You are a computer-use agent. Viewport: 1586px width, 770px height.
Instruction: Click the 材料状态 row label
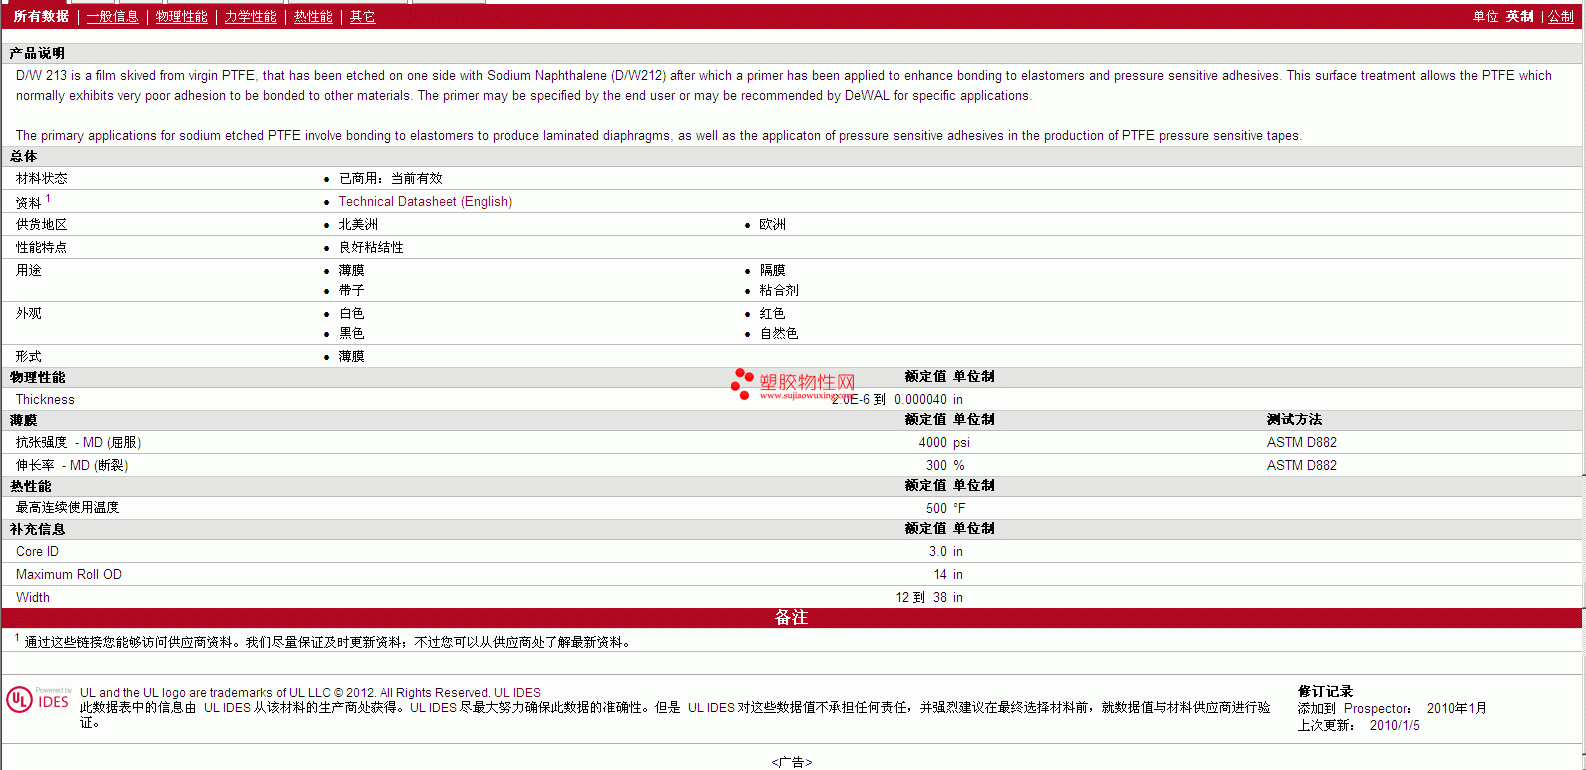42,178
